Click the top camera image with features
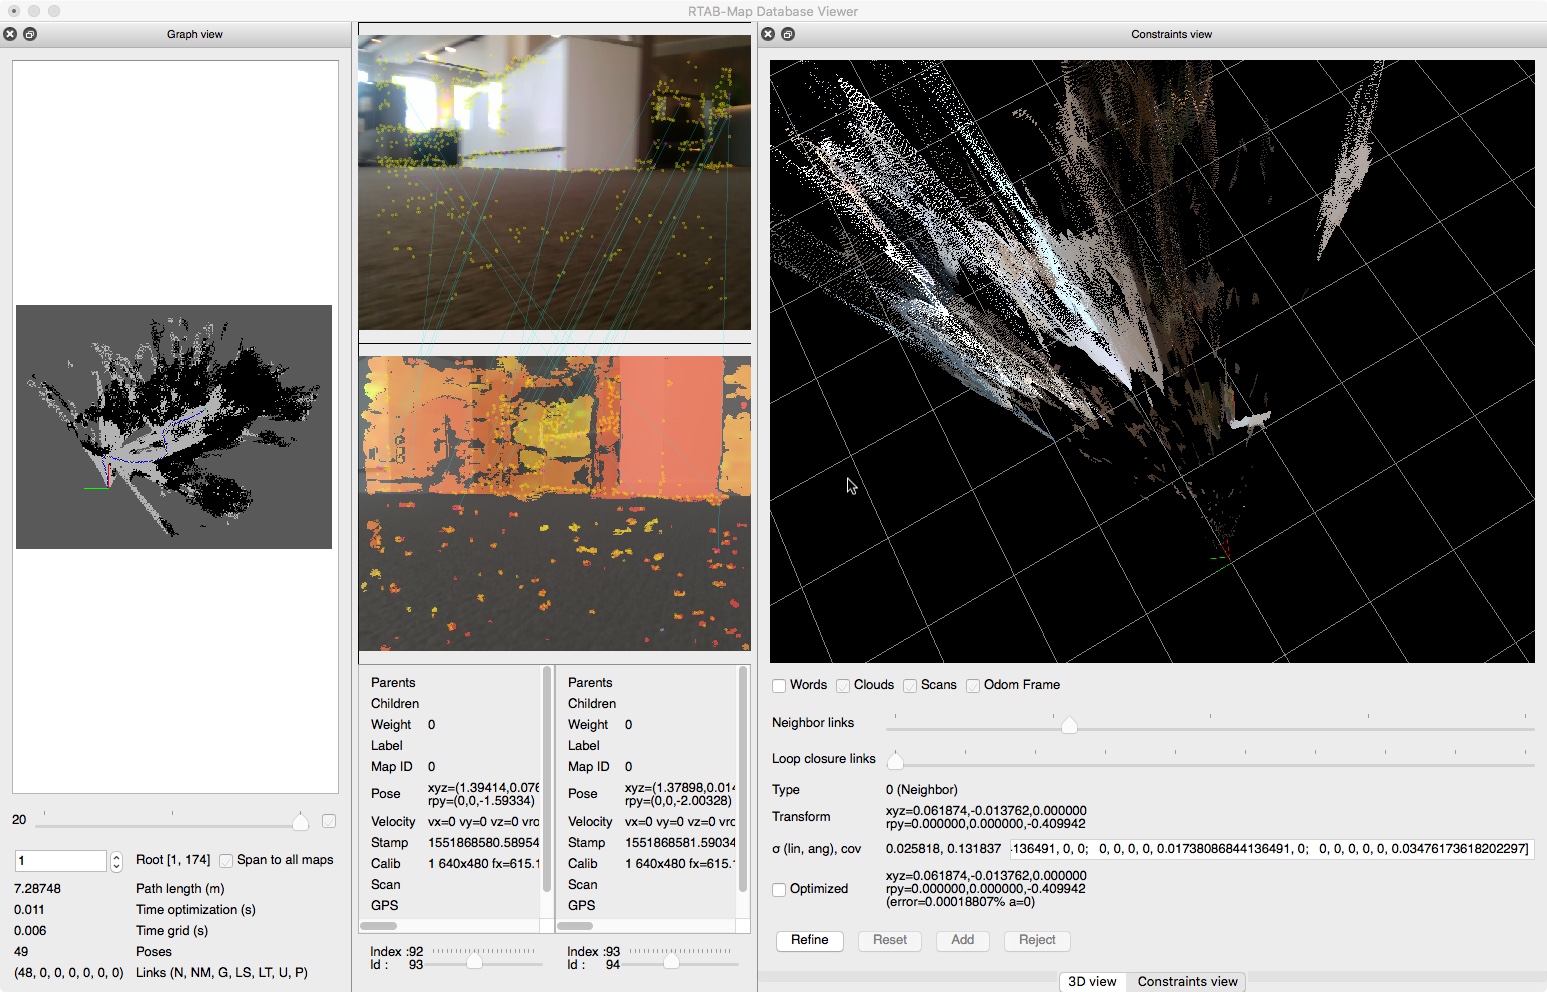The height and width of the screenshot is (992, 1547). 554,182
